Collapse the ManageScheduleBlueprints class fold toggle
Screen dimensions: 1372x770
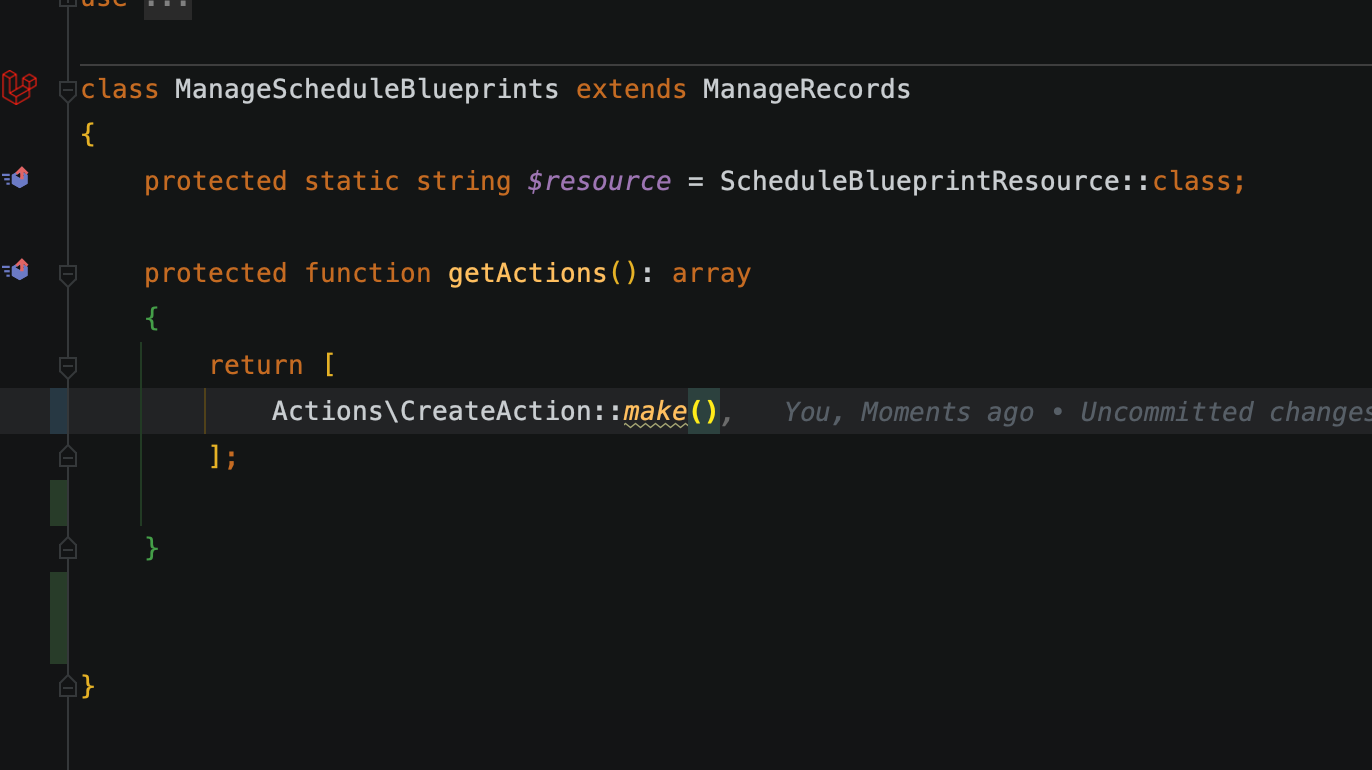coord(67,91)
